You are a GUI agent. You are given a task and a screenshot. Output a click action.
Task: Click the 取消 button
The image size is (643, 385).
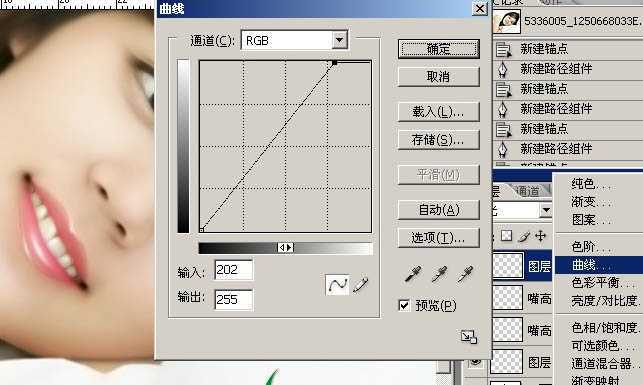click(x=438, y=77)
